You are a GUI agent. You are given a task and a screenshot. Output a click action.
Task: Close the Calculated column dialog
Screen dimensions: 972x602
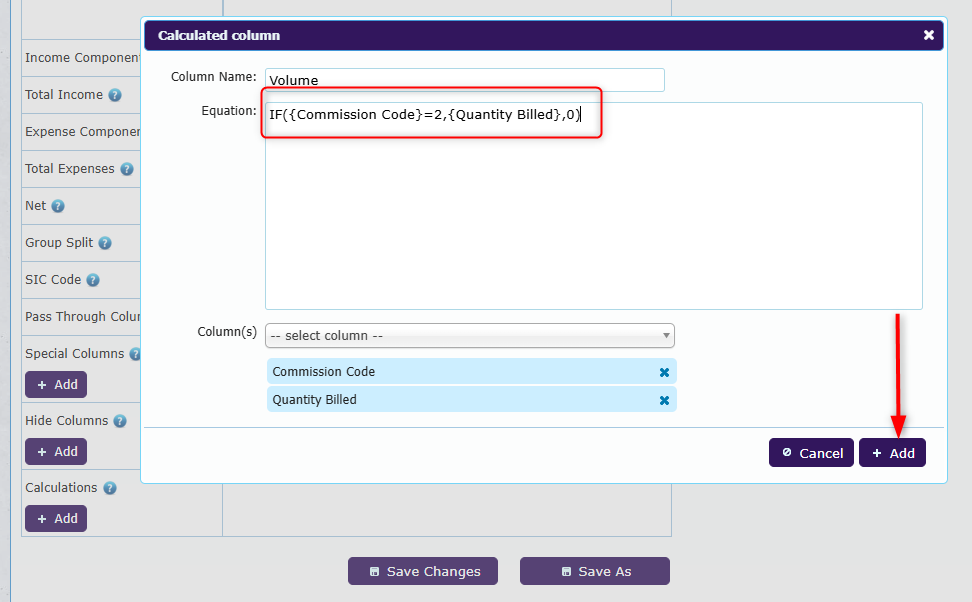929,35
